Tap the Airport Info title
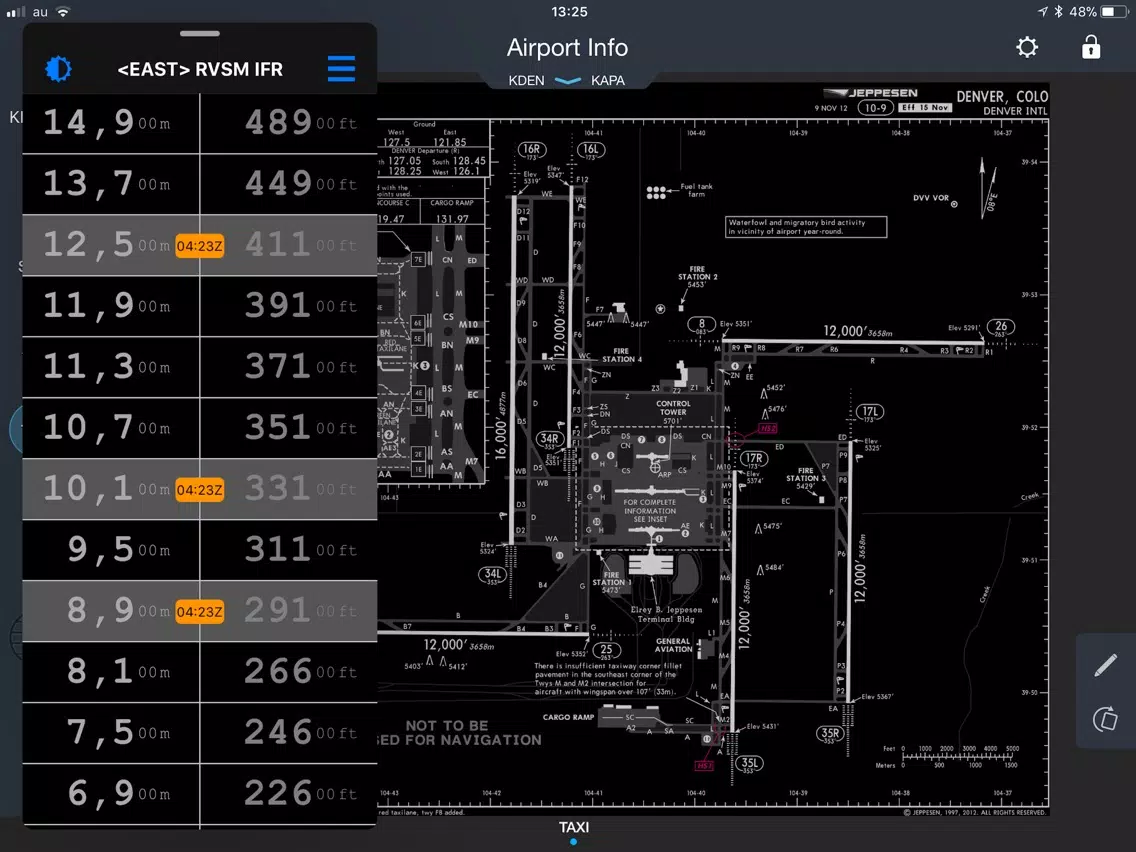1136x852 pixels. pos(567,48)
